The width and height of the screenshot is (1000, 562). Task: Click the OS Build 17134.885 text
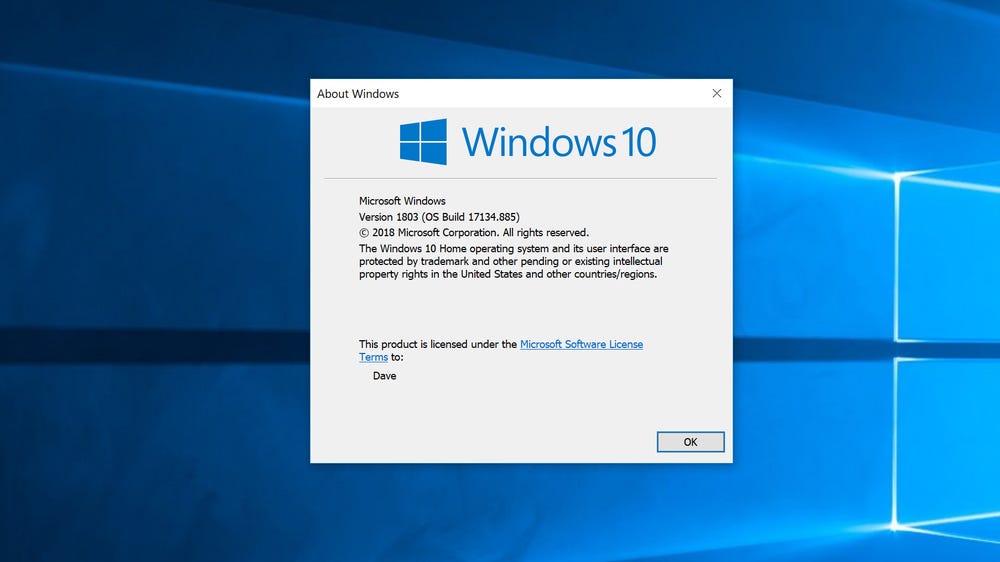(x=471, y=217)
